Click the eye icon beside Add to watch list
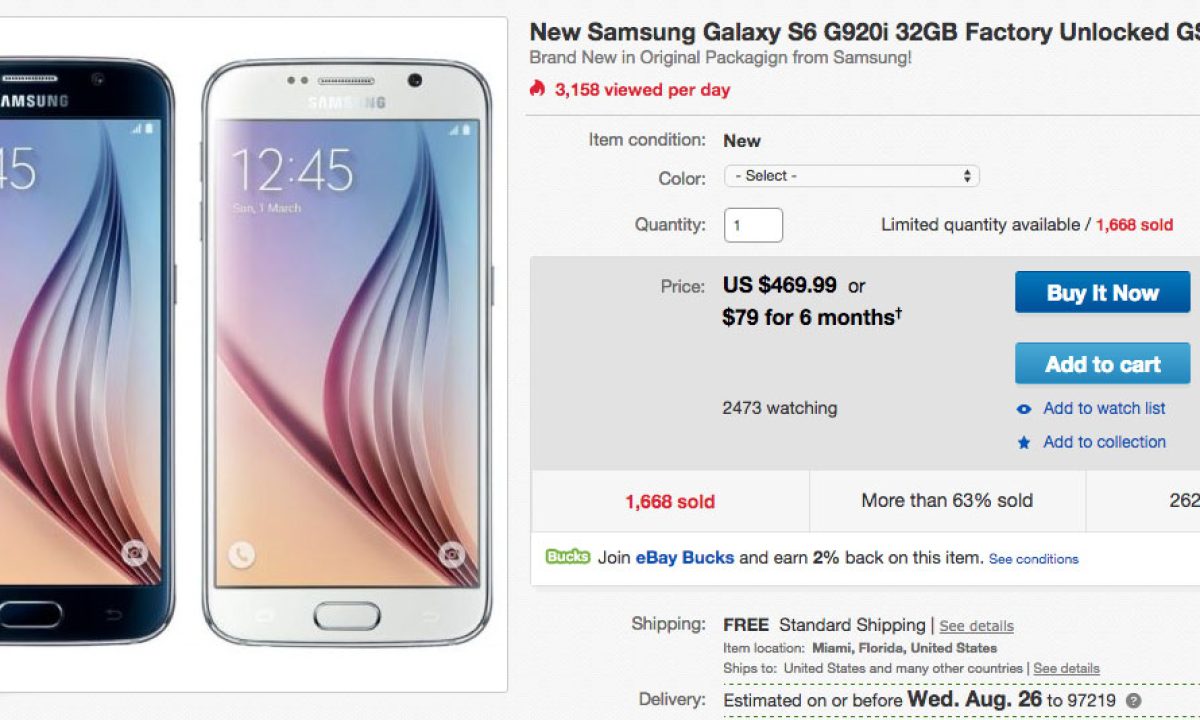 [x=1023, y=409]
